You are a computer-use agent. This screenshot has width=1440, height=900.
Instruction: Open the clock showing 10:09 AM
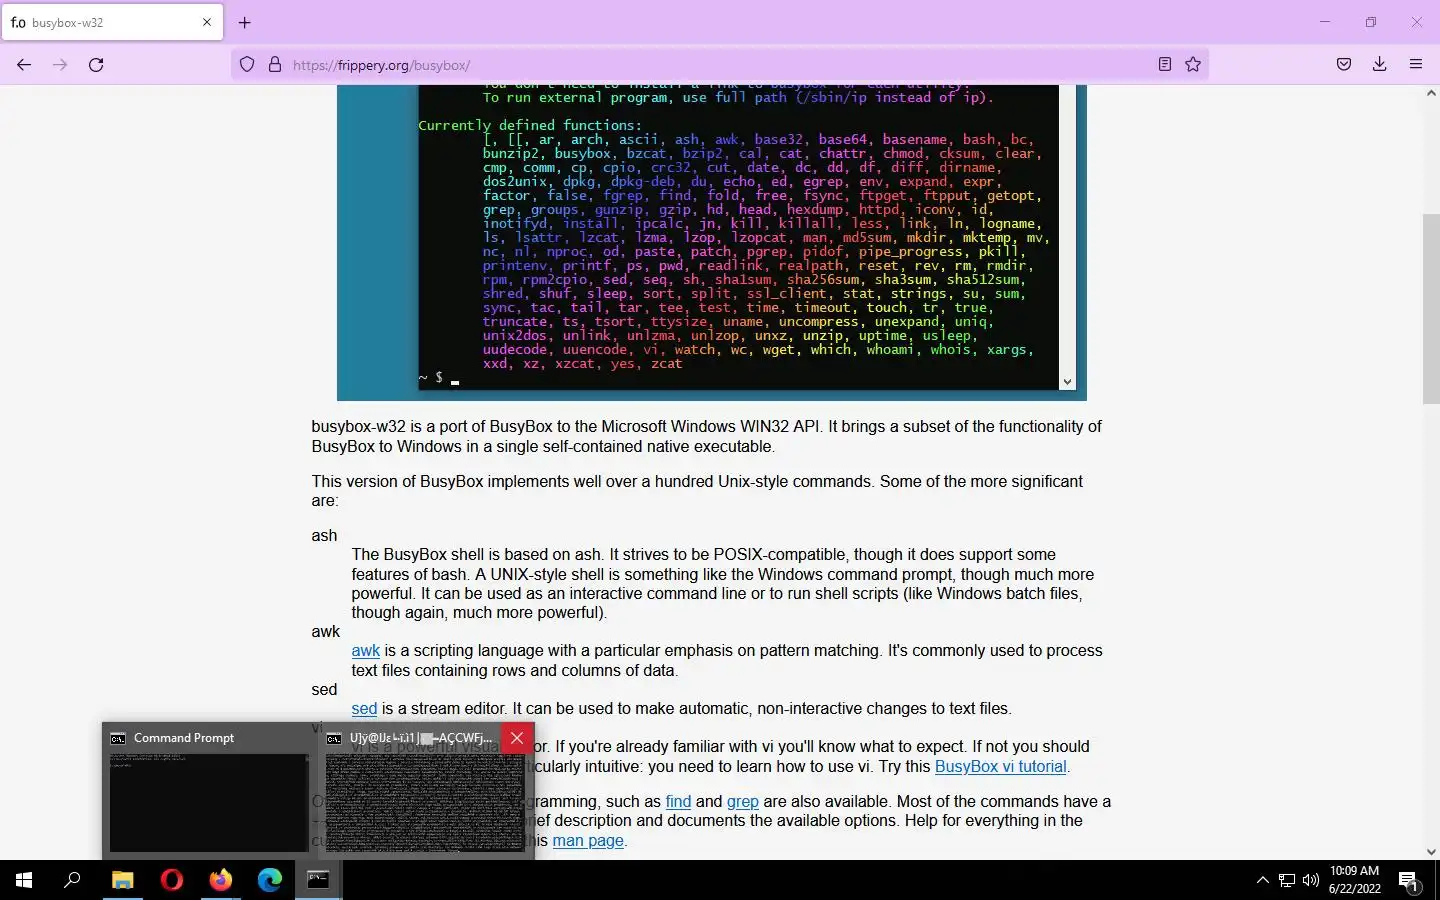tap(1355, 880)
